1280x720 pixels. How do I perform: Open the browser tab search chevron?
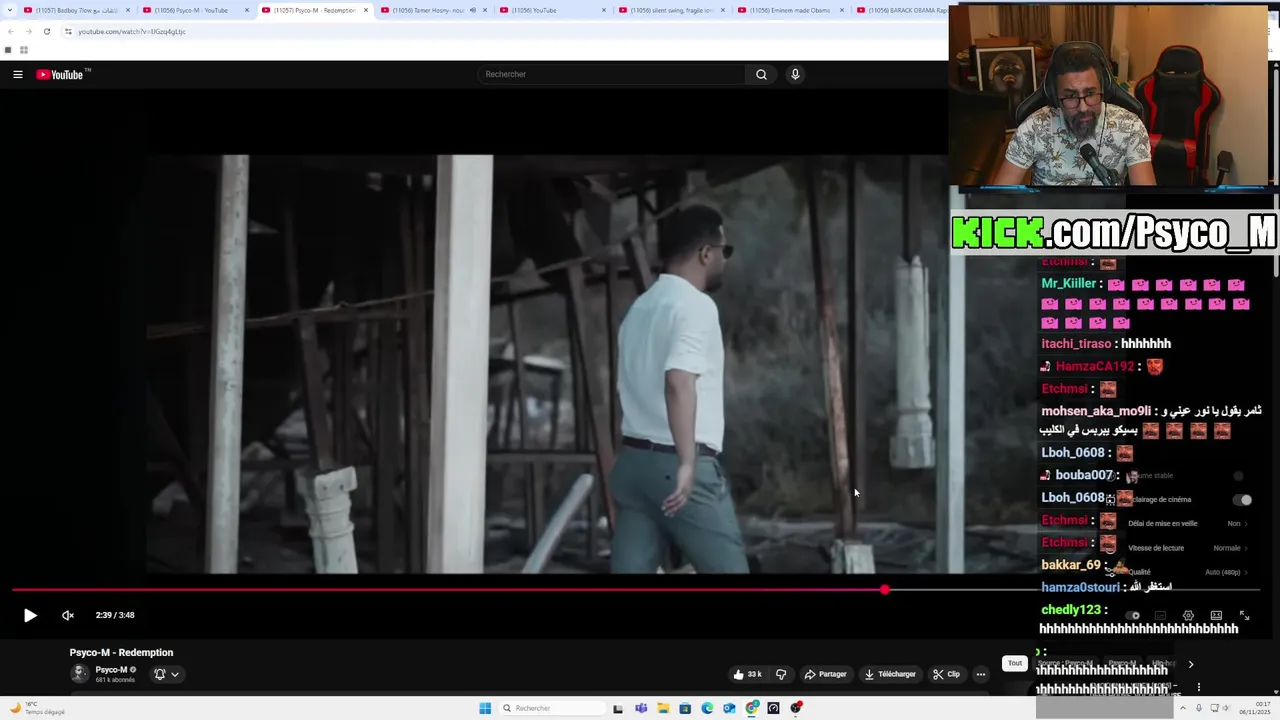pos(10,10)
